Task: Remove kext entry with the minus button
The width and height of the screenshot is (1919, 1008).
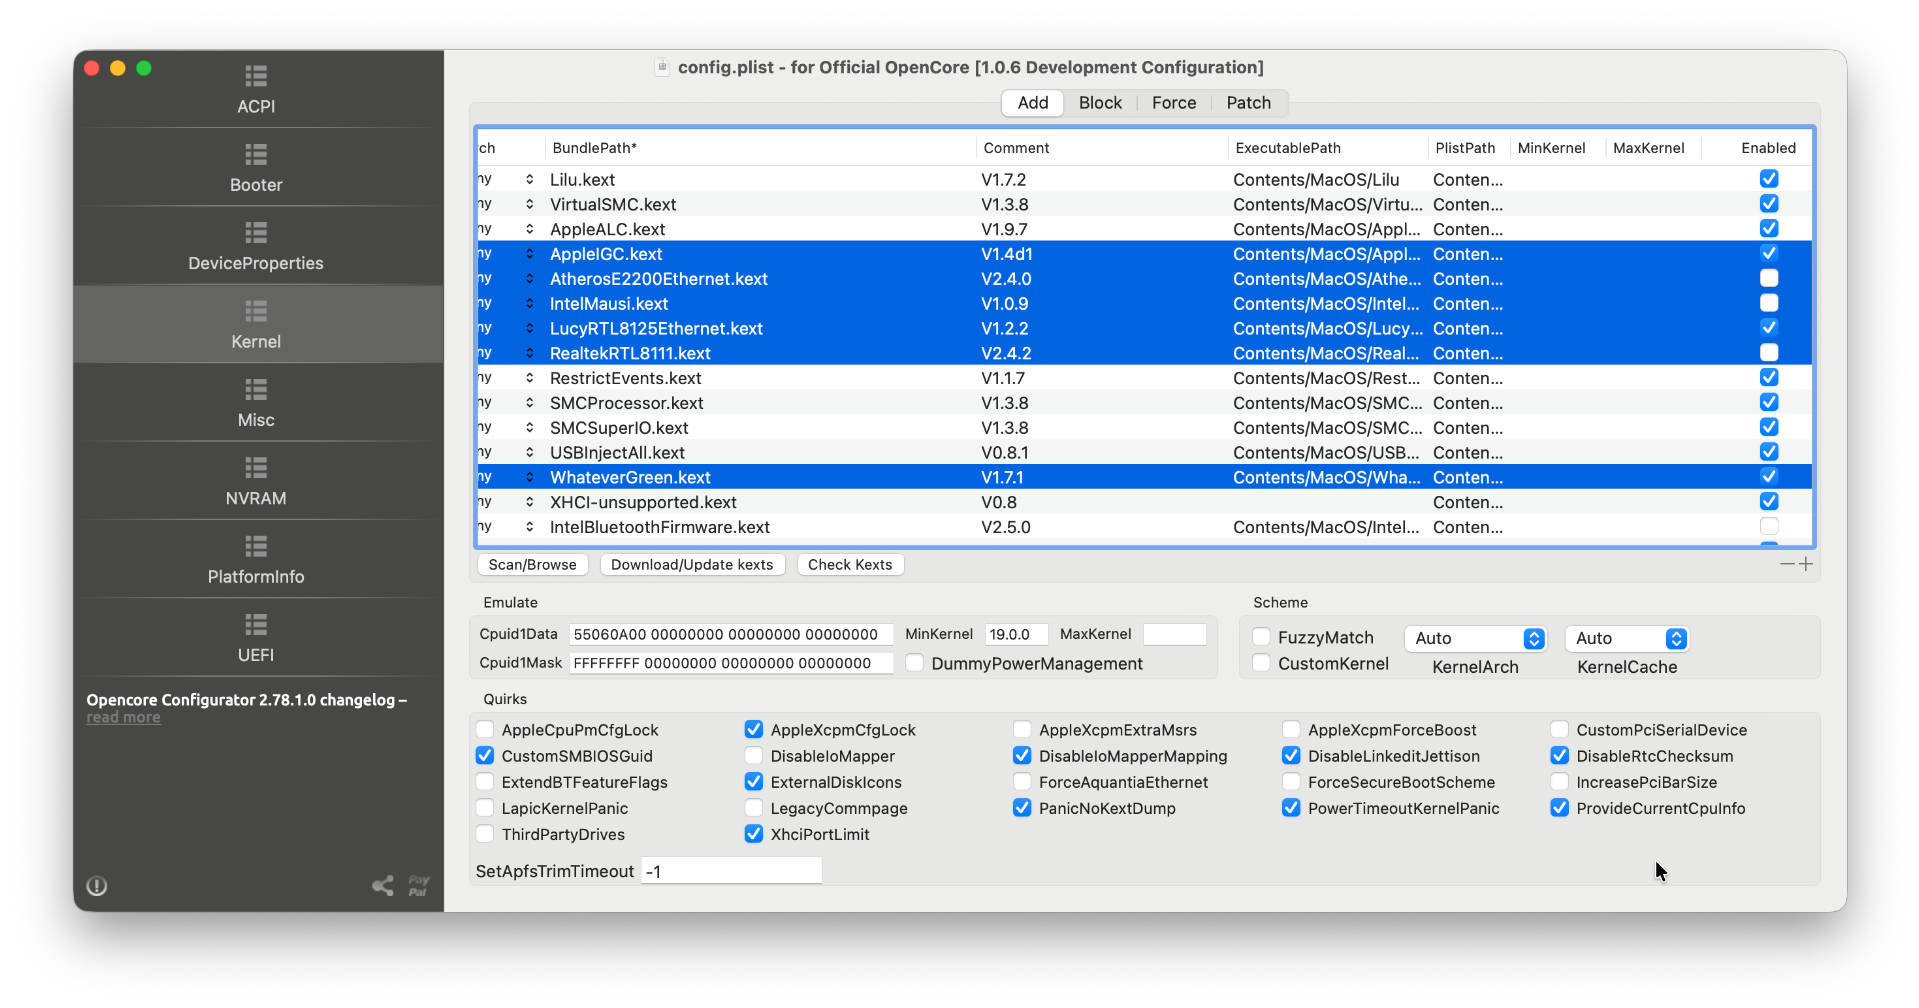Action: point(1787,564)
